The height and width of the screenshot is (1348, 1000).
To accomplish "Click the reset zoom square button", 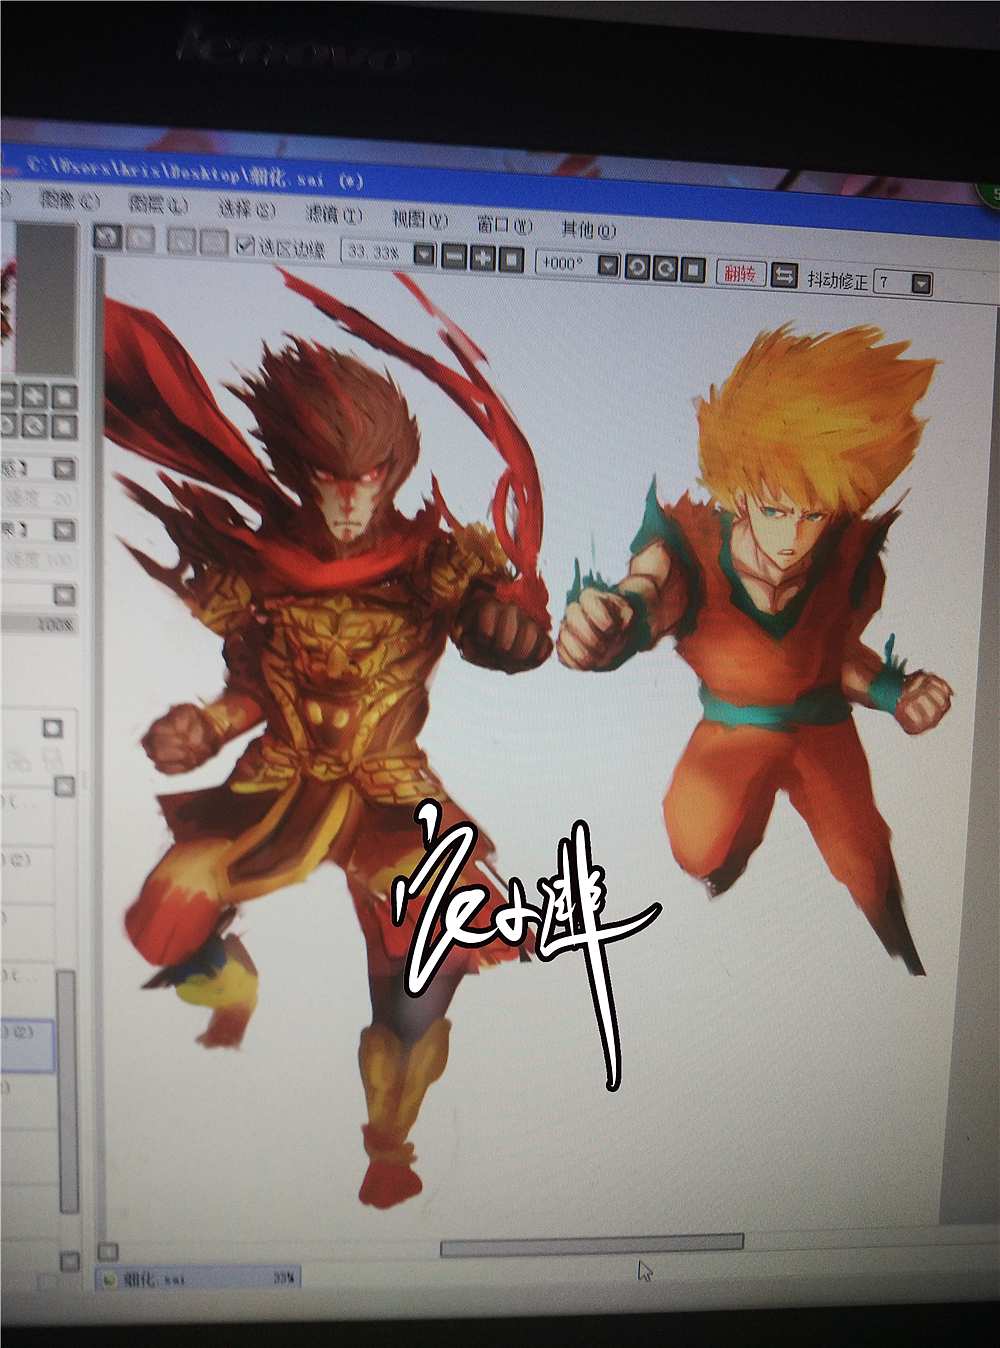I will (511, 260).
